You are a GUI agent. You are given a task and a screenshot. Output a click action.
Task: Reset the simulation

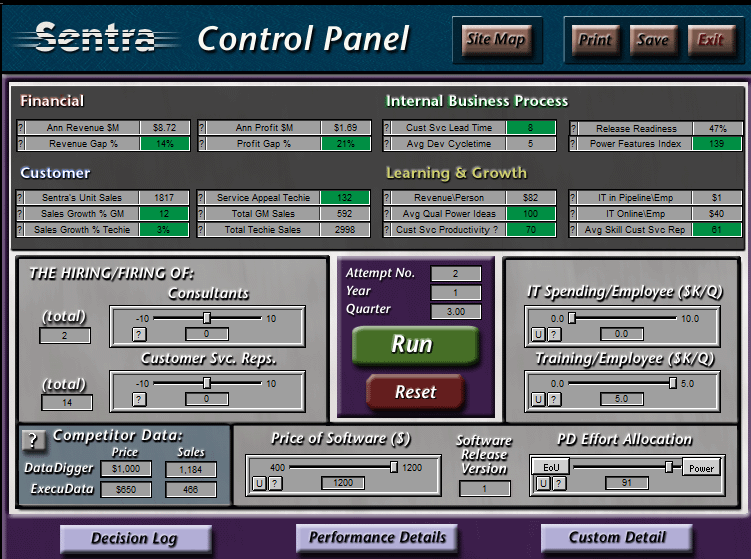[415, 392]
